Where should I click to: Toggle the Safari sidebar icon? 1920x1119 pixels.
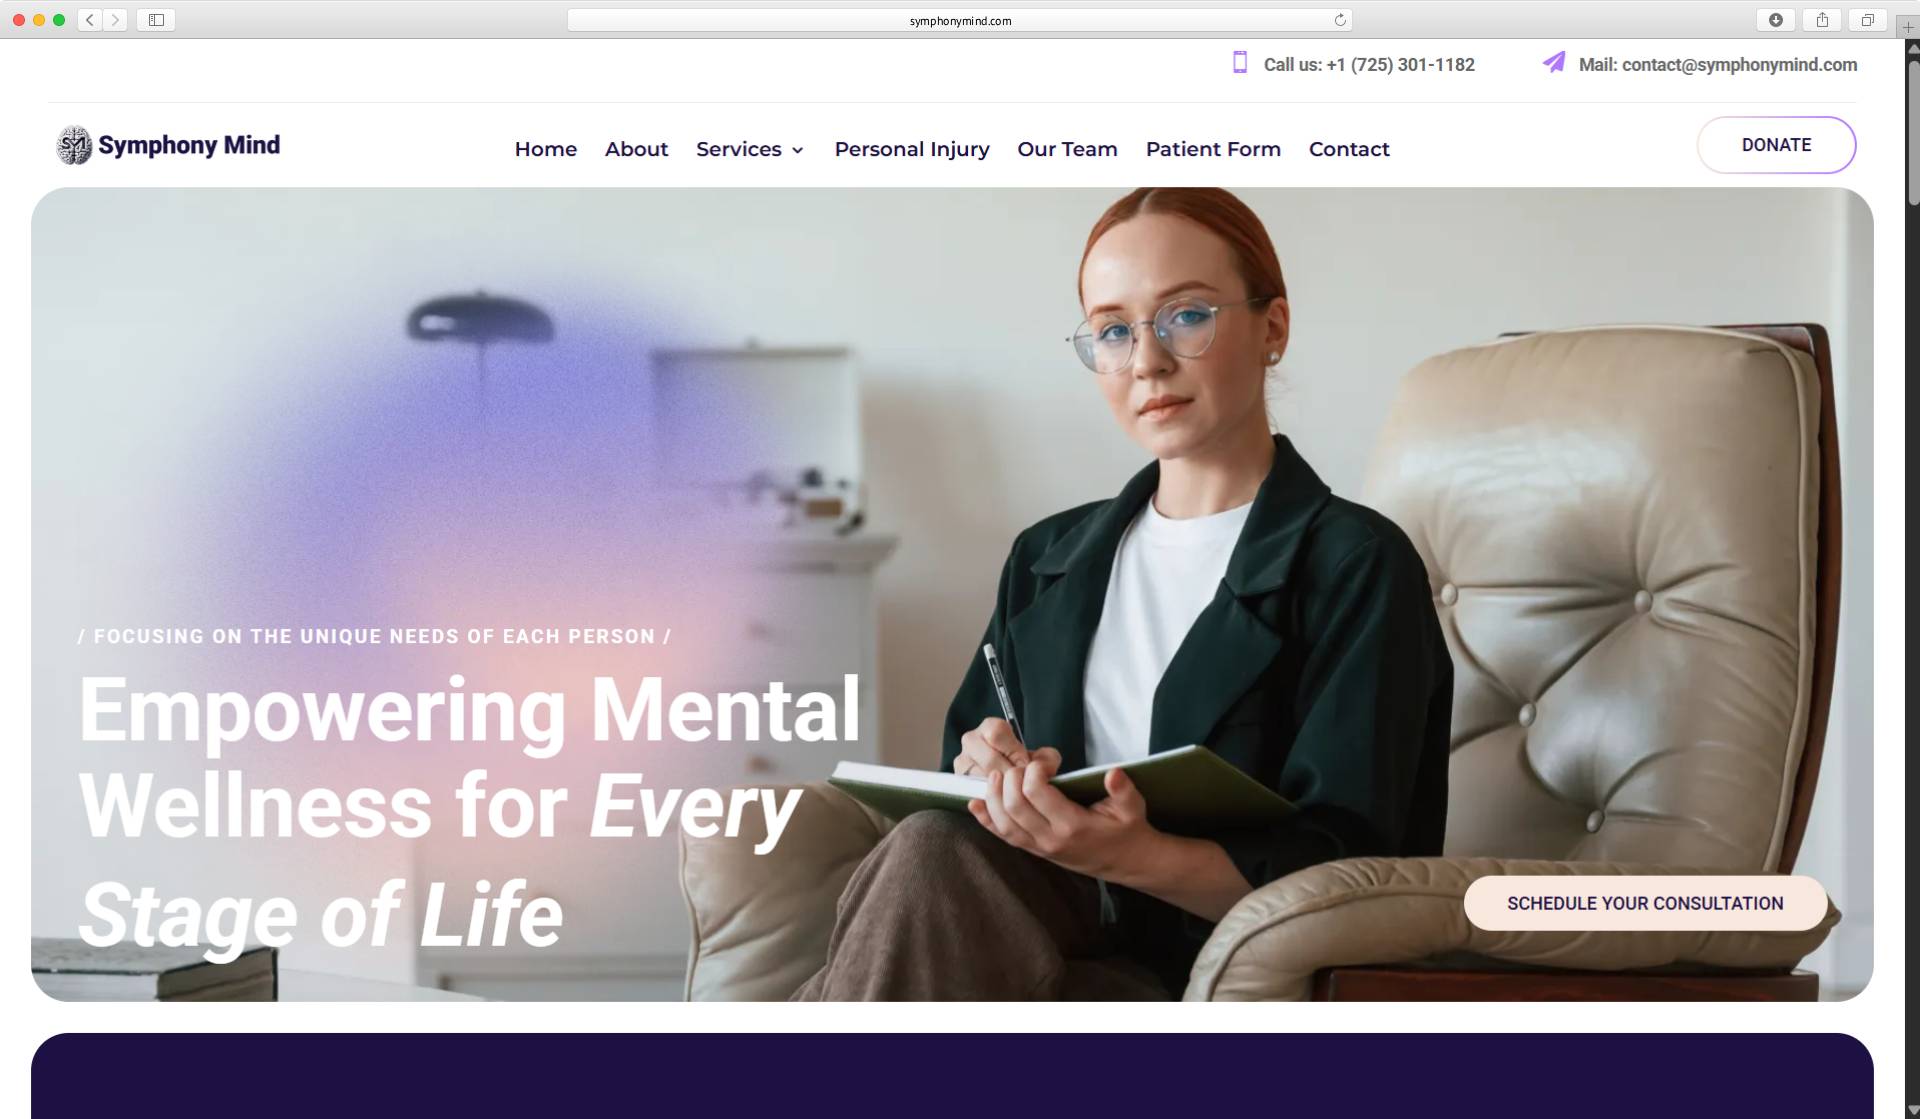[x=156, y=20]
